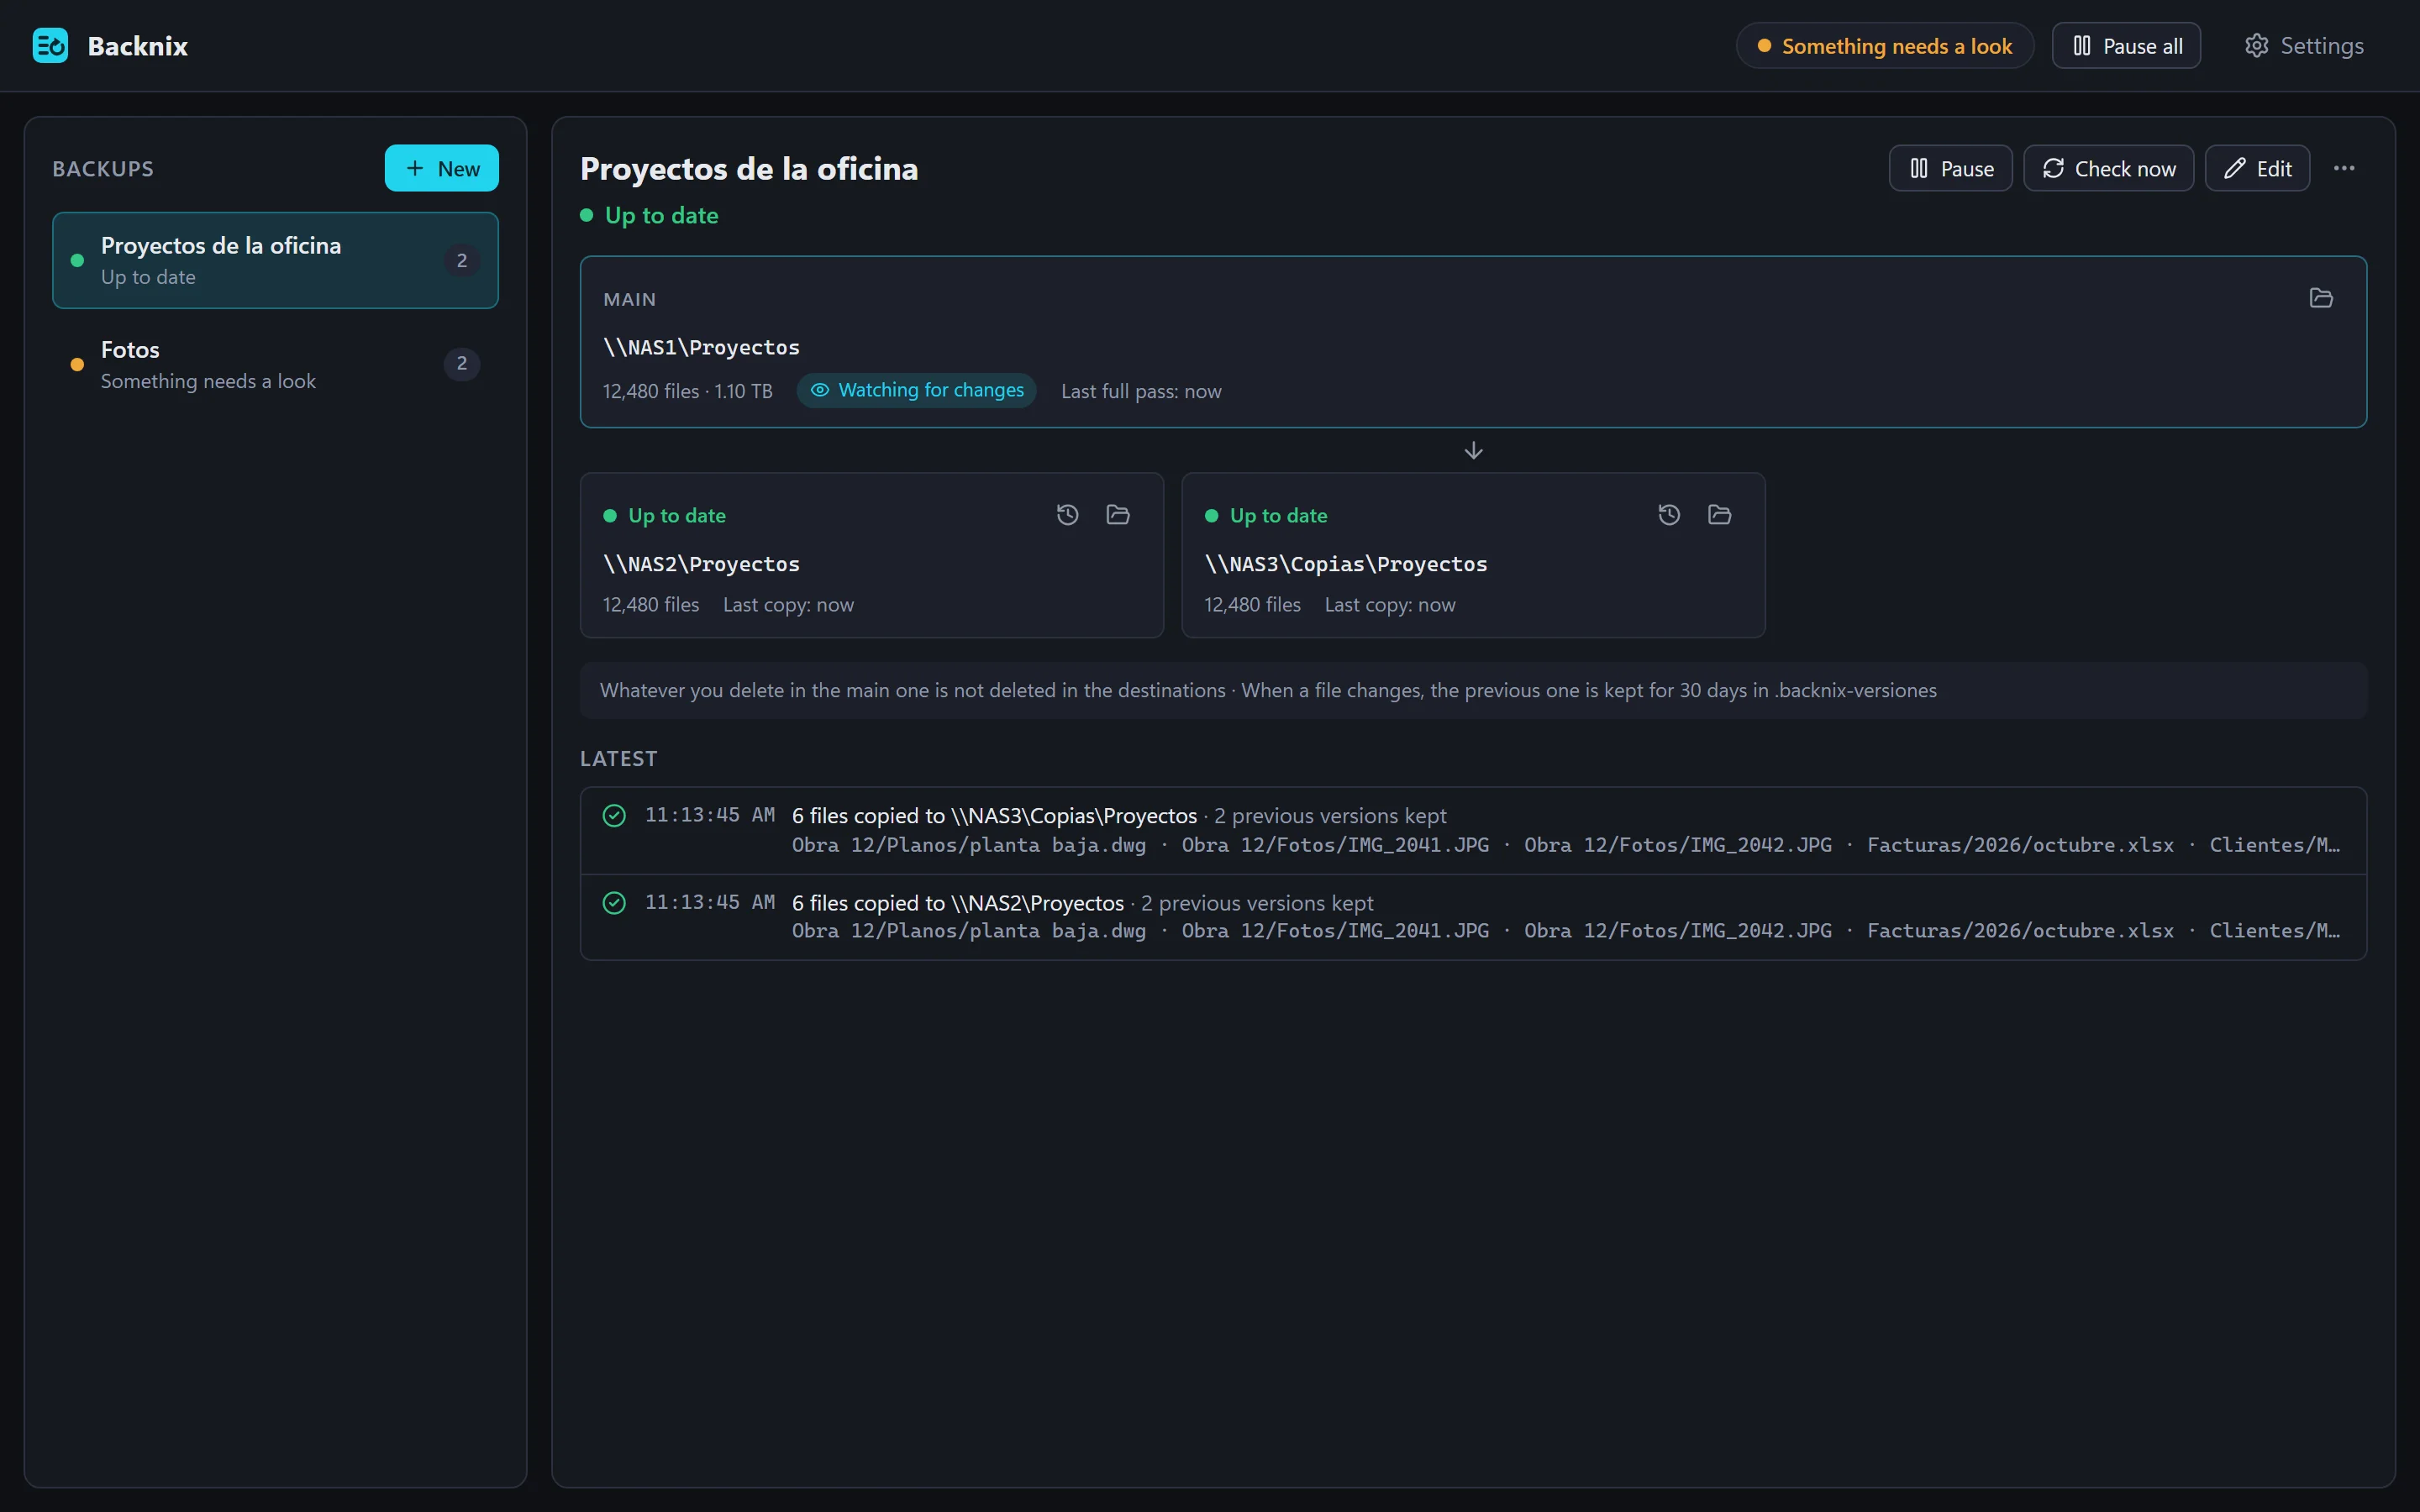Click the \\NAS1\Proyectos path text

click(701, 348)
